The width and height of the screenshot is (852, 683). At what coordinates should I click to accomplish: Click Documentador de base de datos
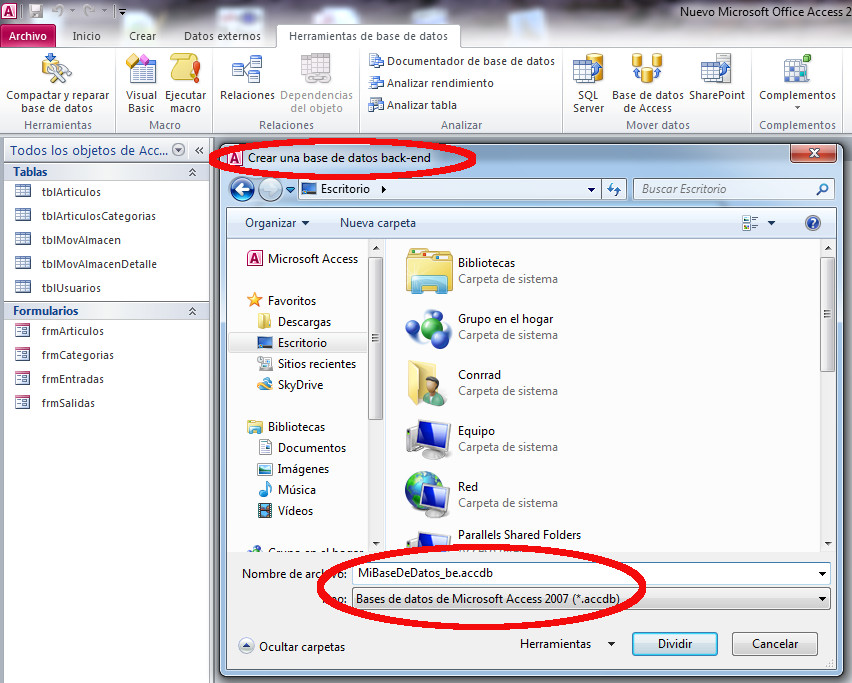[x=462, y=61]
